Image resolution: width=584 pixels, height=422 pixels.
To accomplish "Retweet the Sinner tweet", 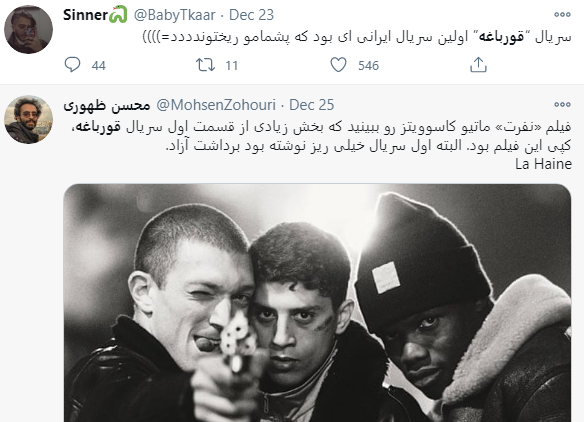I will click(206, 65).
